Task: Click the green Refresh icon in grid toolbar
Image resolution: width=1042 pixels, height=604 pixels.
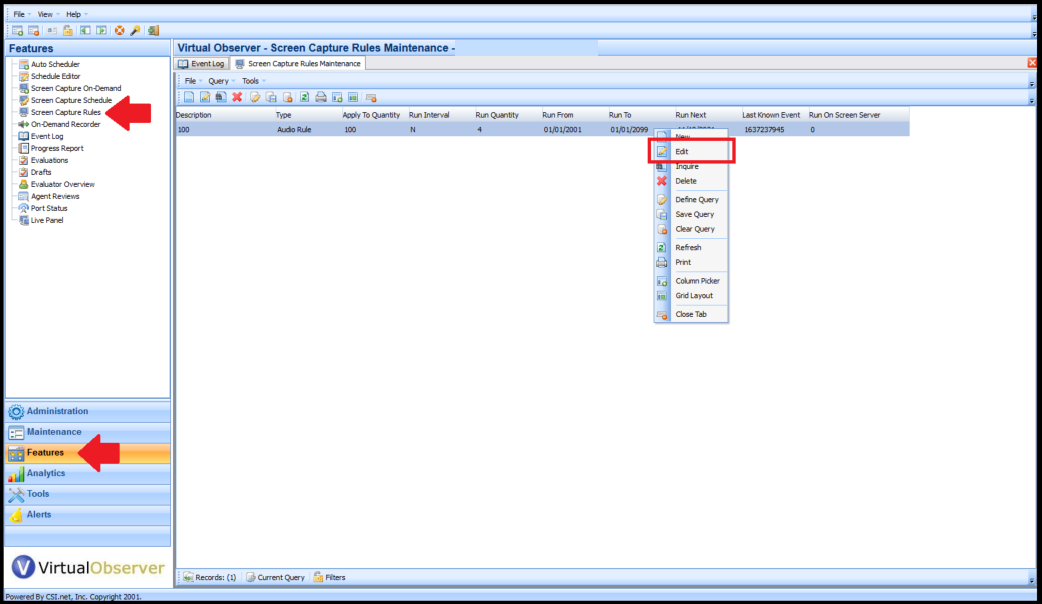Action: click(x=304, y=98)
